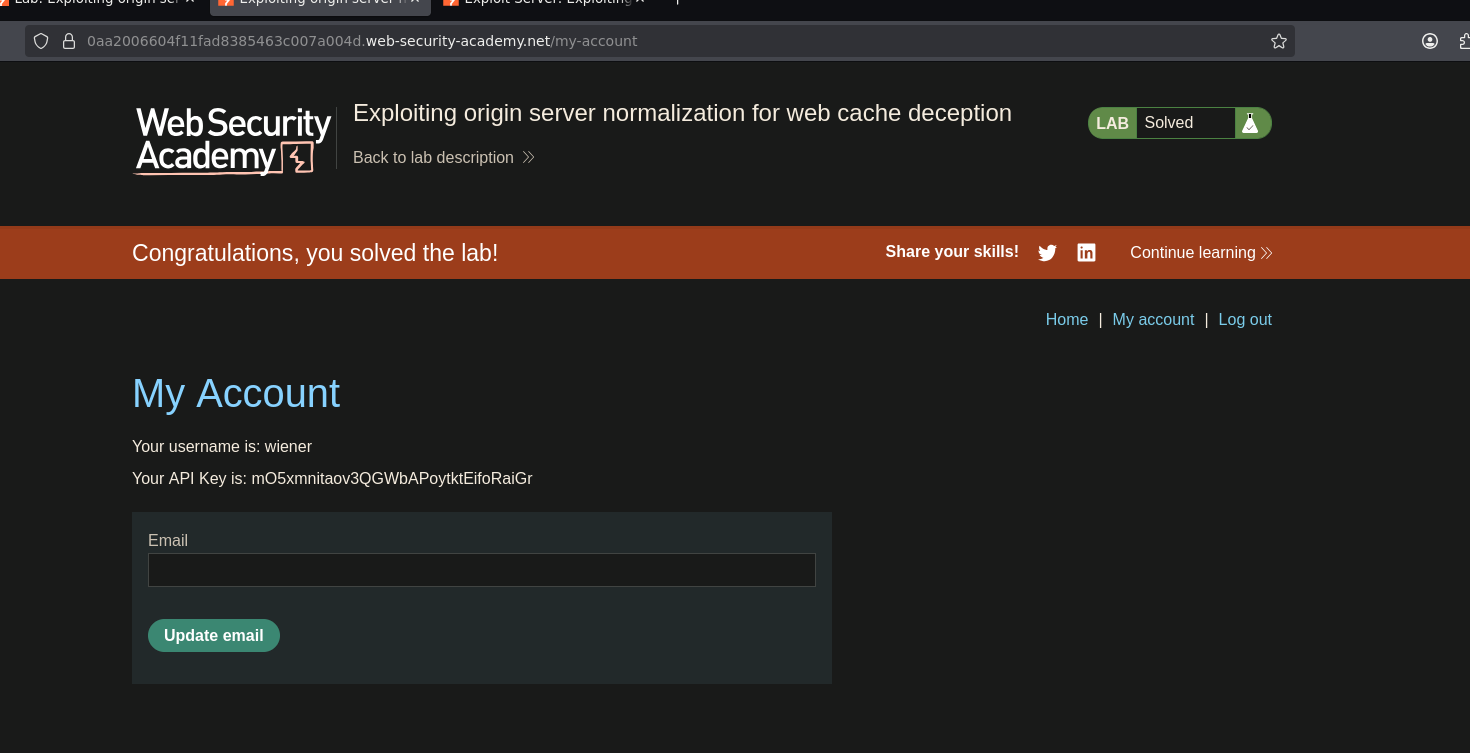Open the shield tracking protection icon
This screenshot has height=753, width=1470.
tap(41, 41)
